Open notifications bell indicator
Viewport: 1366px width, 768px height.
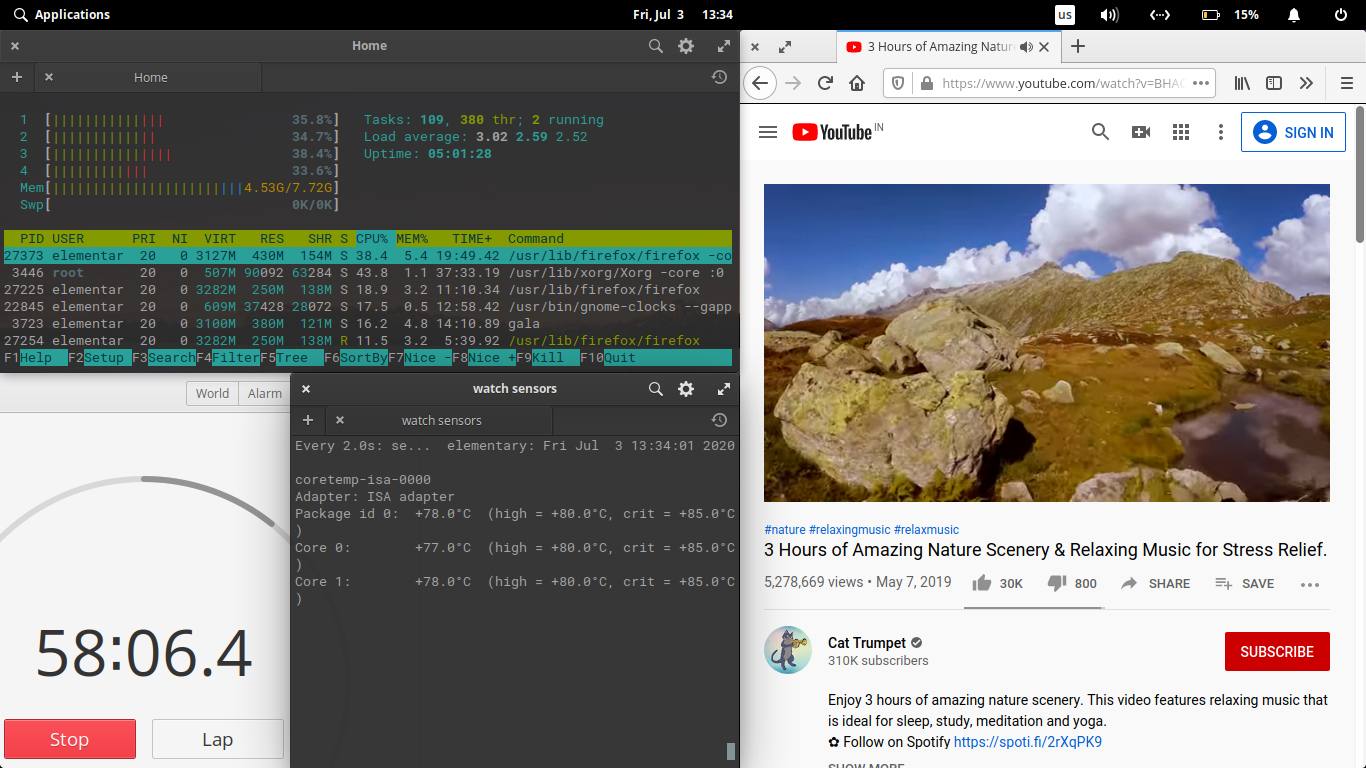click(x=1294, y=15)
